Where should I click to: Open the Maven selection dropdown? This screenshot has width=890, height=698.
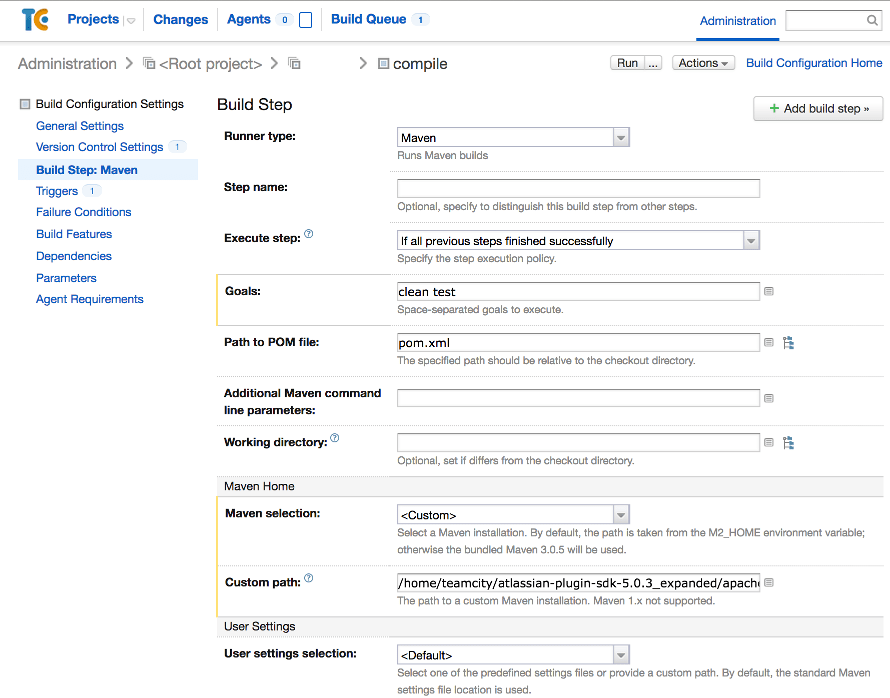(513, 515)
